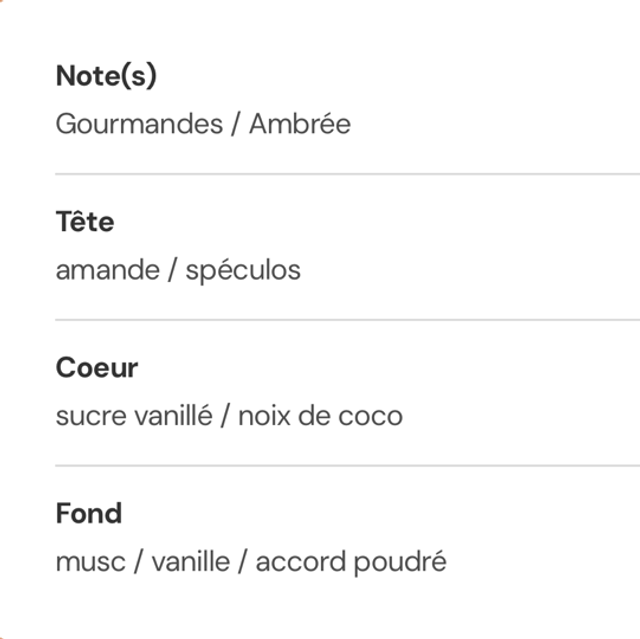Click the vanille base note
Screen dimensions: 640x639
(190, 562)
